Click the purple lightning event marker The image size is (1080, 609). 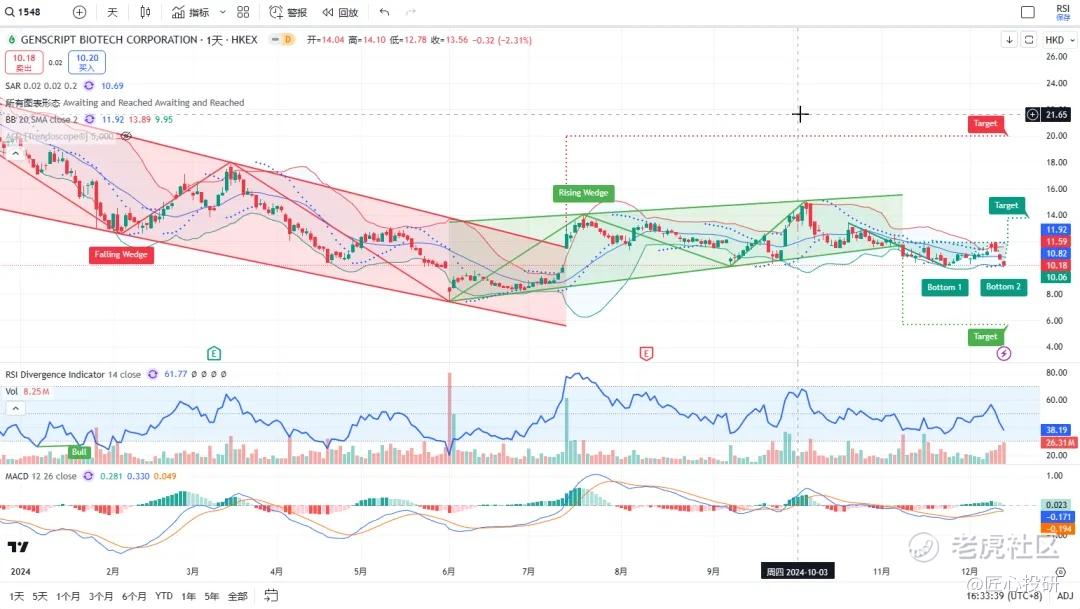point(1004,353)
